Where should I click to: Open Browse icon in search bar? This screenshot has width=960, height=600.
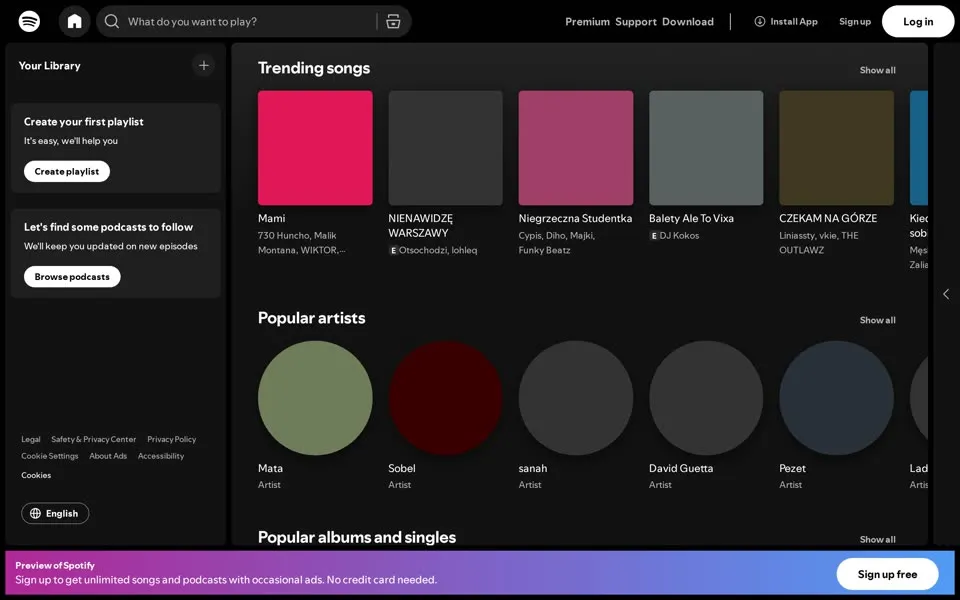393,21
